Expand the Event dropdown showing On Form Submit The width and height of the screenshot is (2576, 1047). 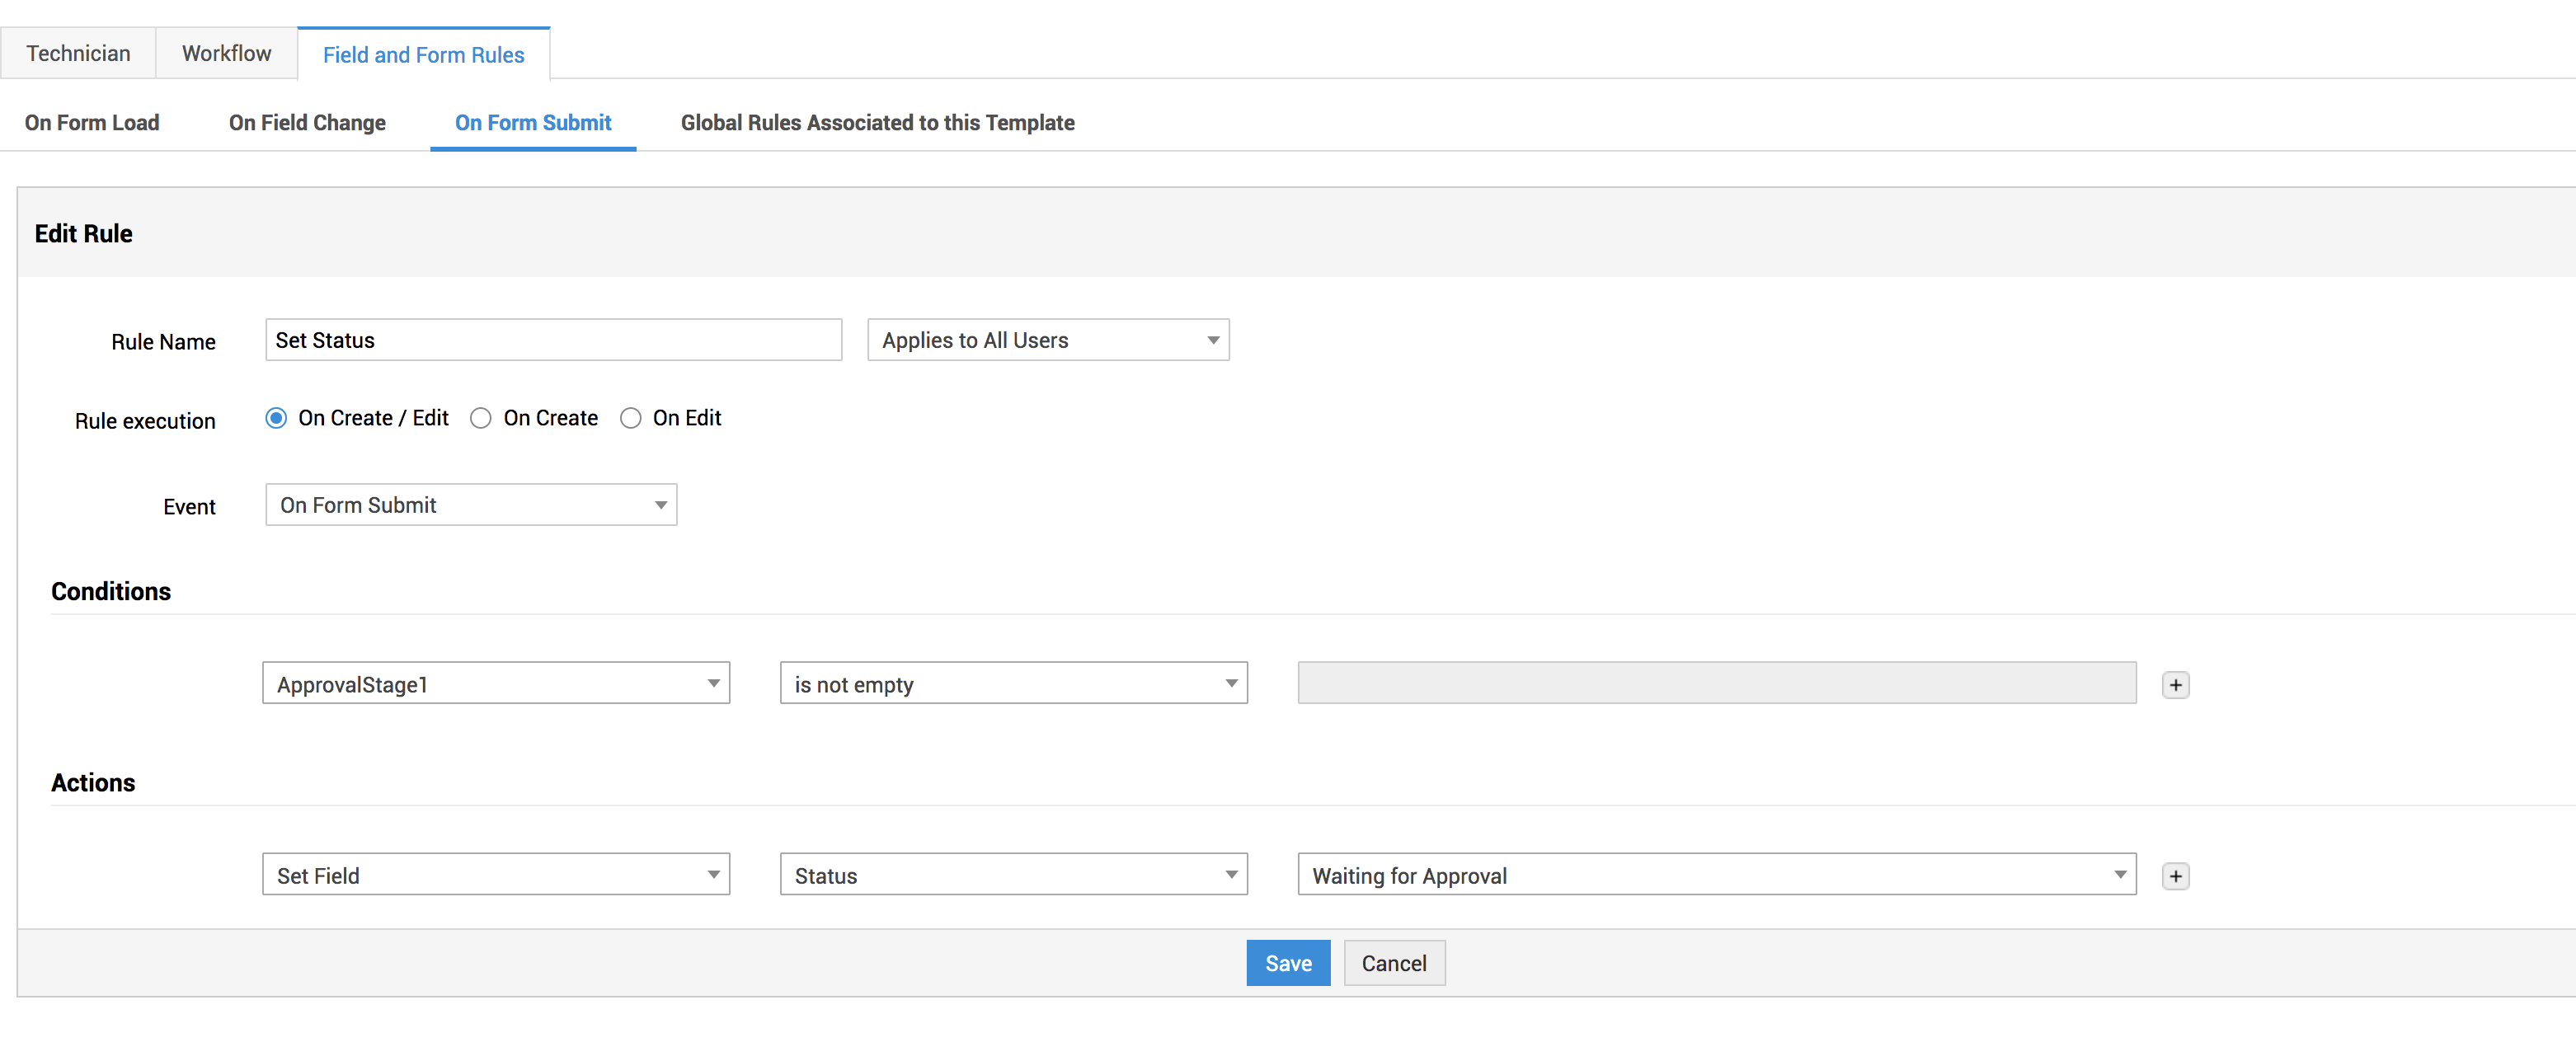coord(471,505)
